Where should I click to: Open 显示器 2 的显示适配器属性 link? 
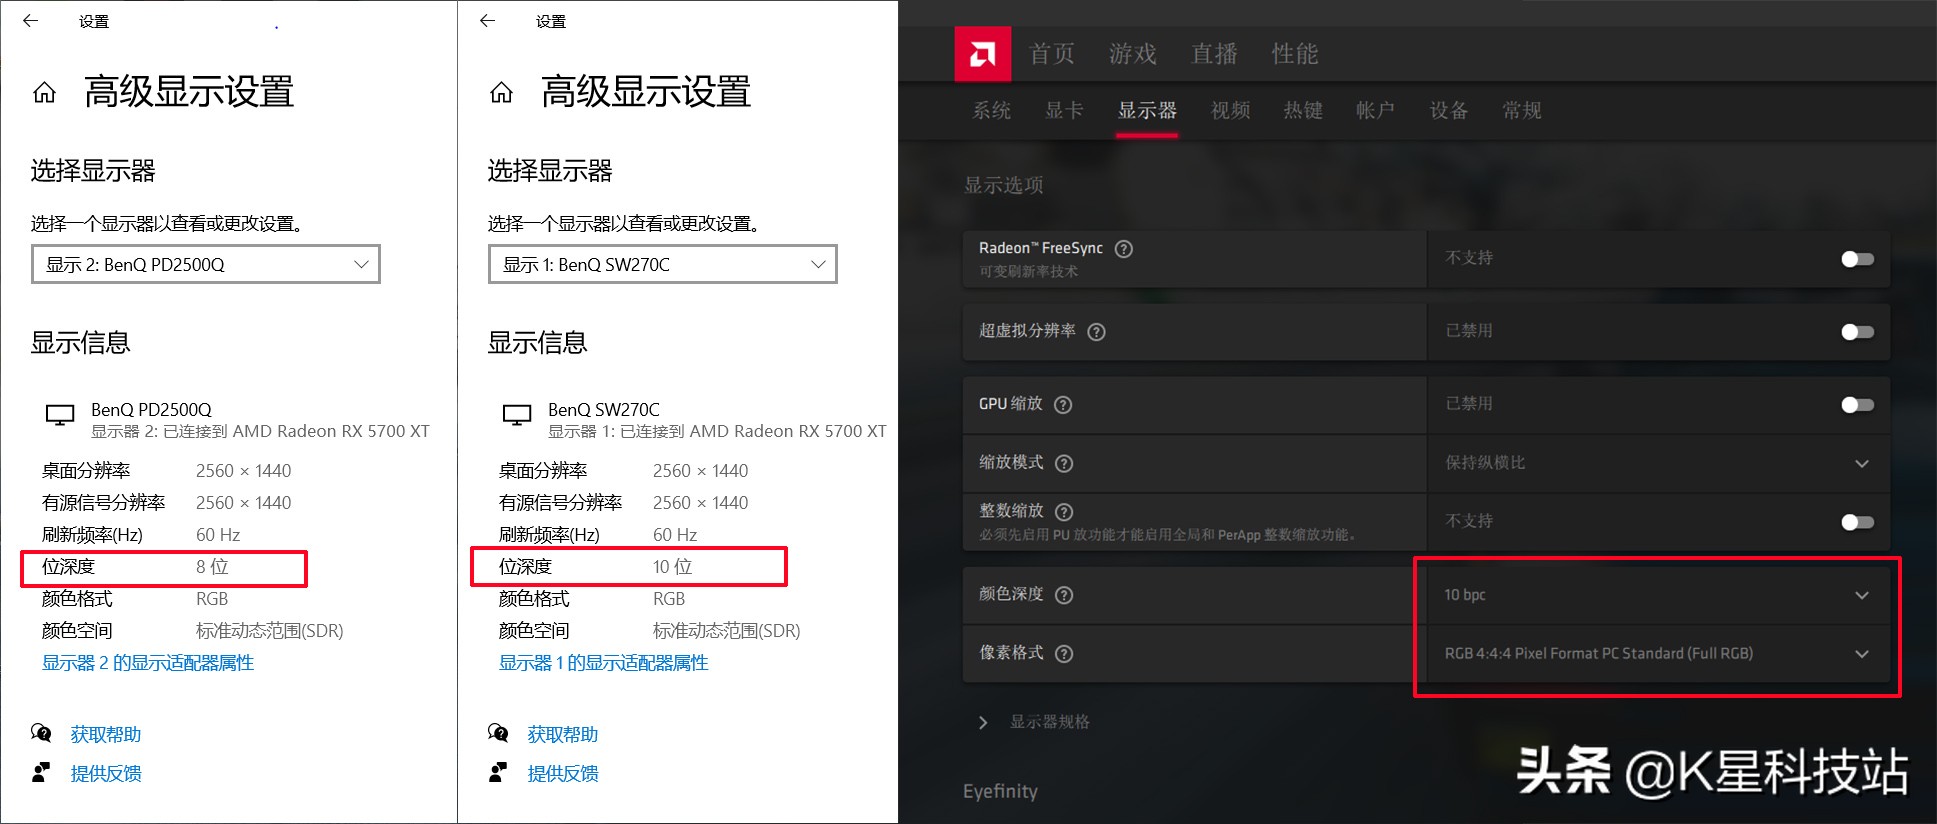click(148, 663)
